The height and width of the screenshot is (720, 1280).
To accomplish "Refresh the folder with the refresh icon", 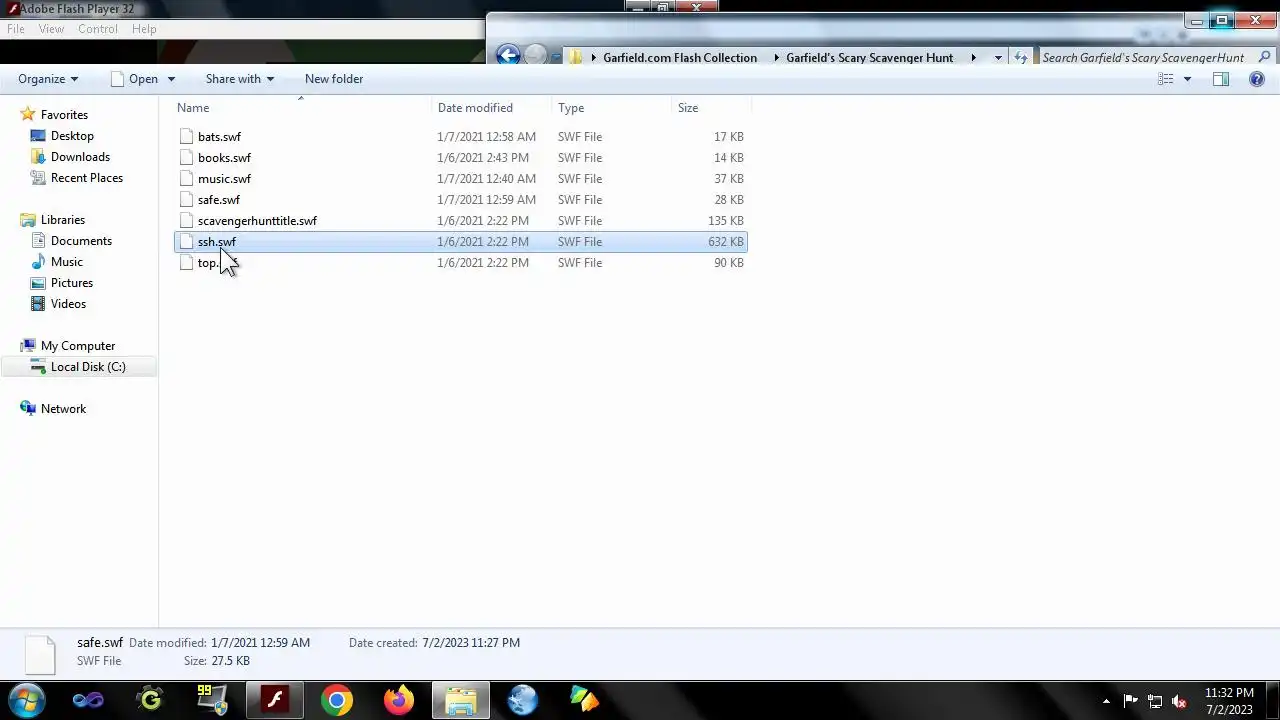I will coord(1021,58).
